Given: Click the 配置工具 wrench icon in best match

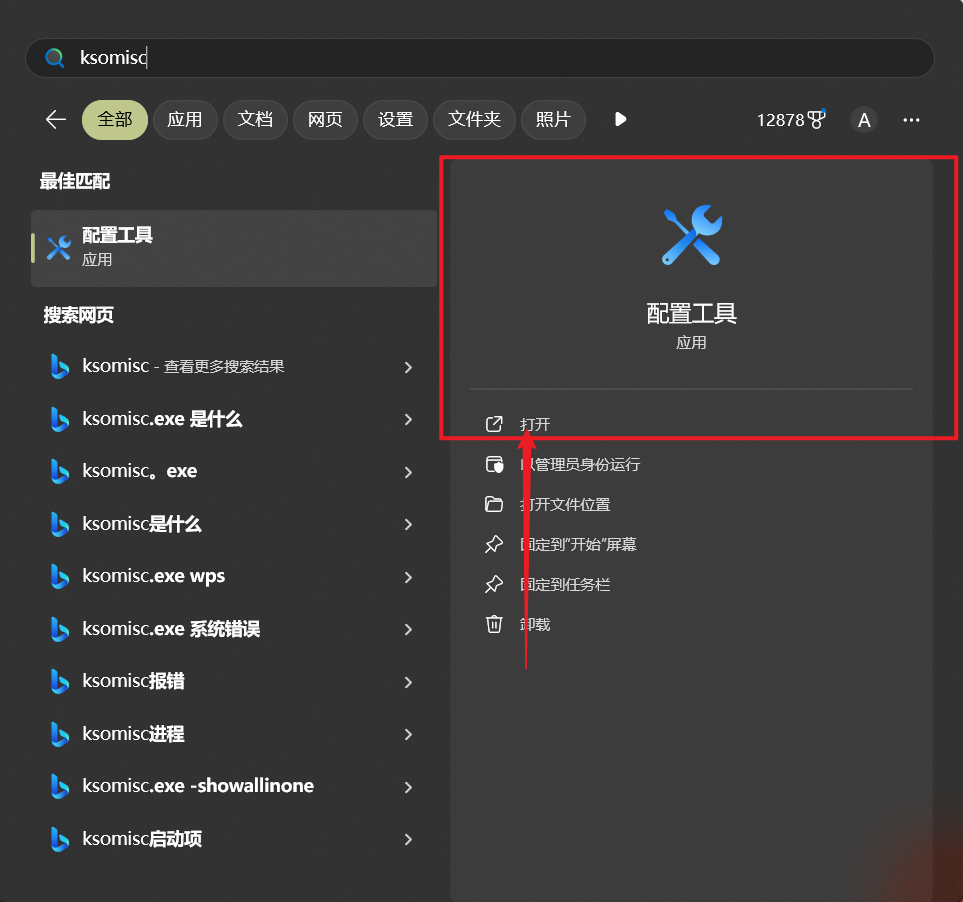Looking at the screenshot, I should pos(59,248).
